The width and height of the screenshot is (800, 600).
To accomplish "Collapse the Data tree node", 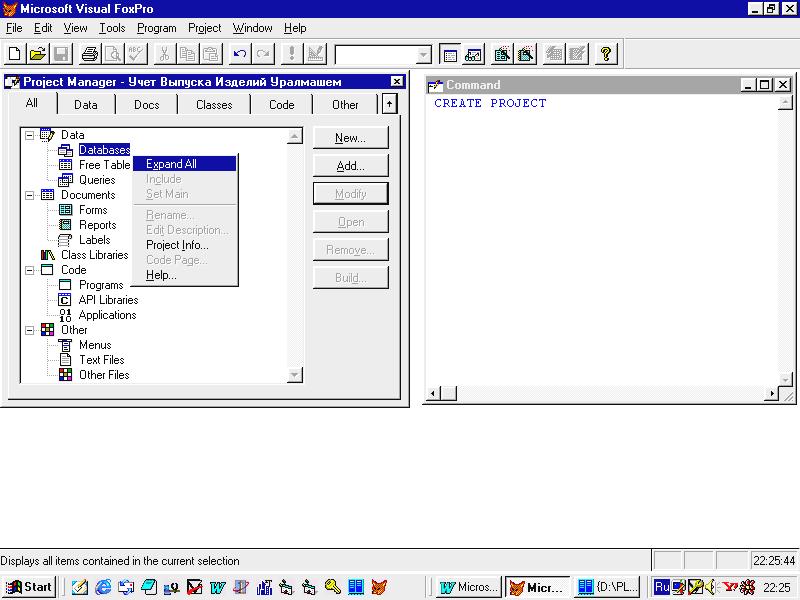I will [30, 135].
